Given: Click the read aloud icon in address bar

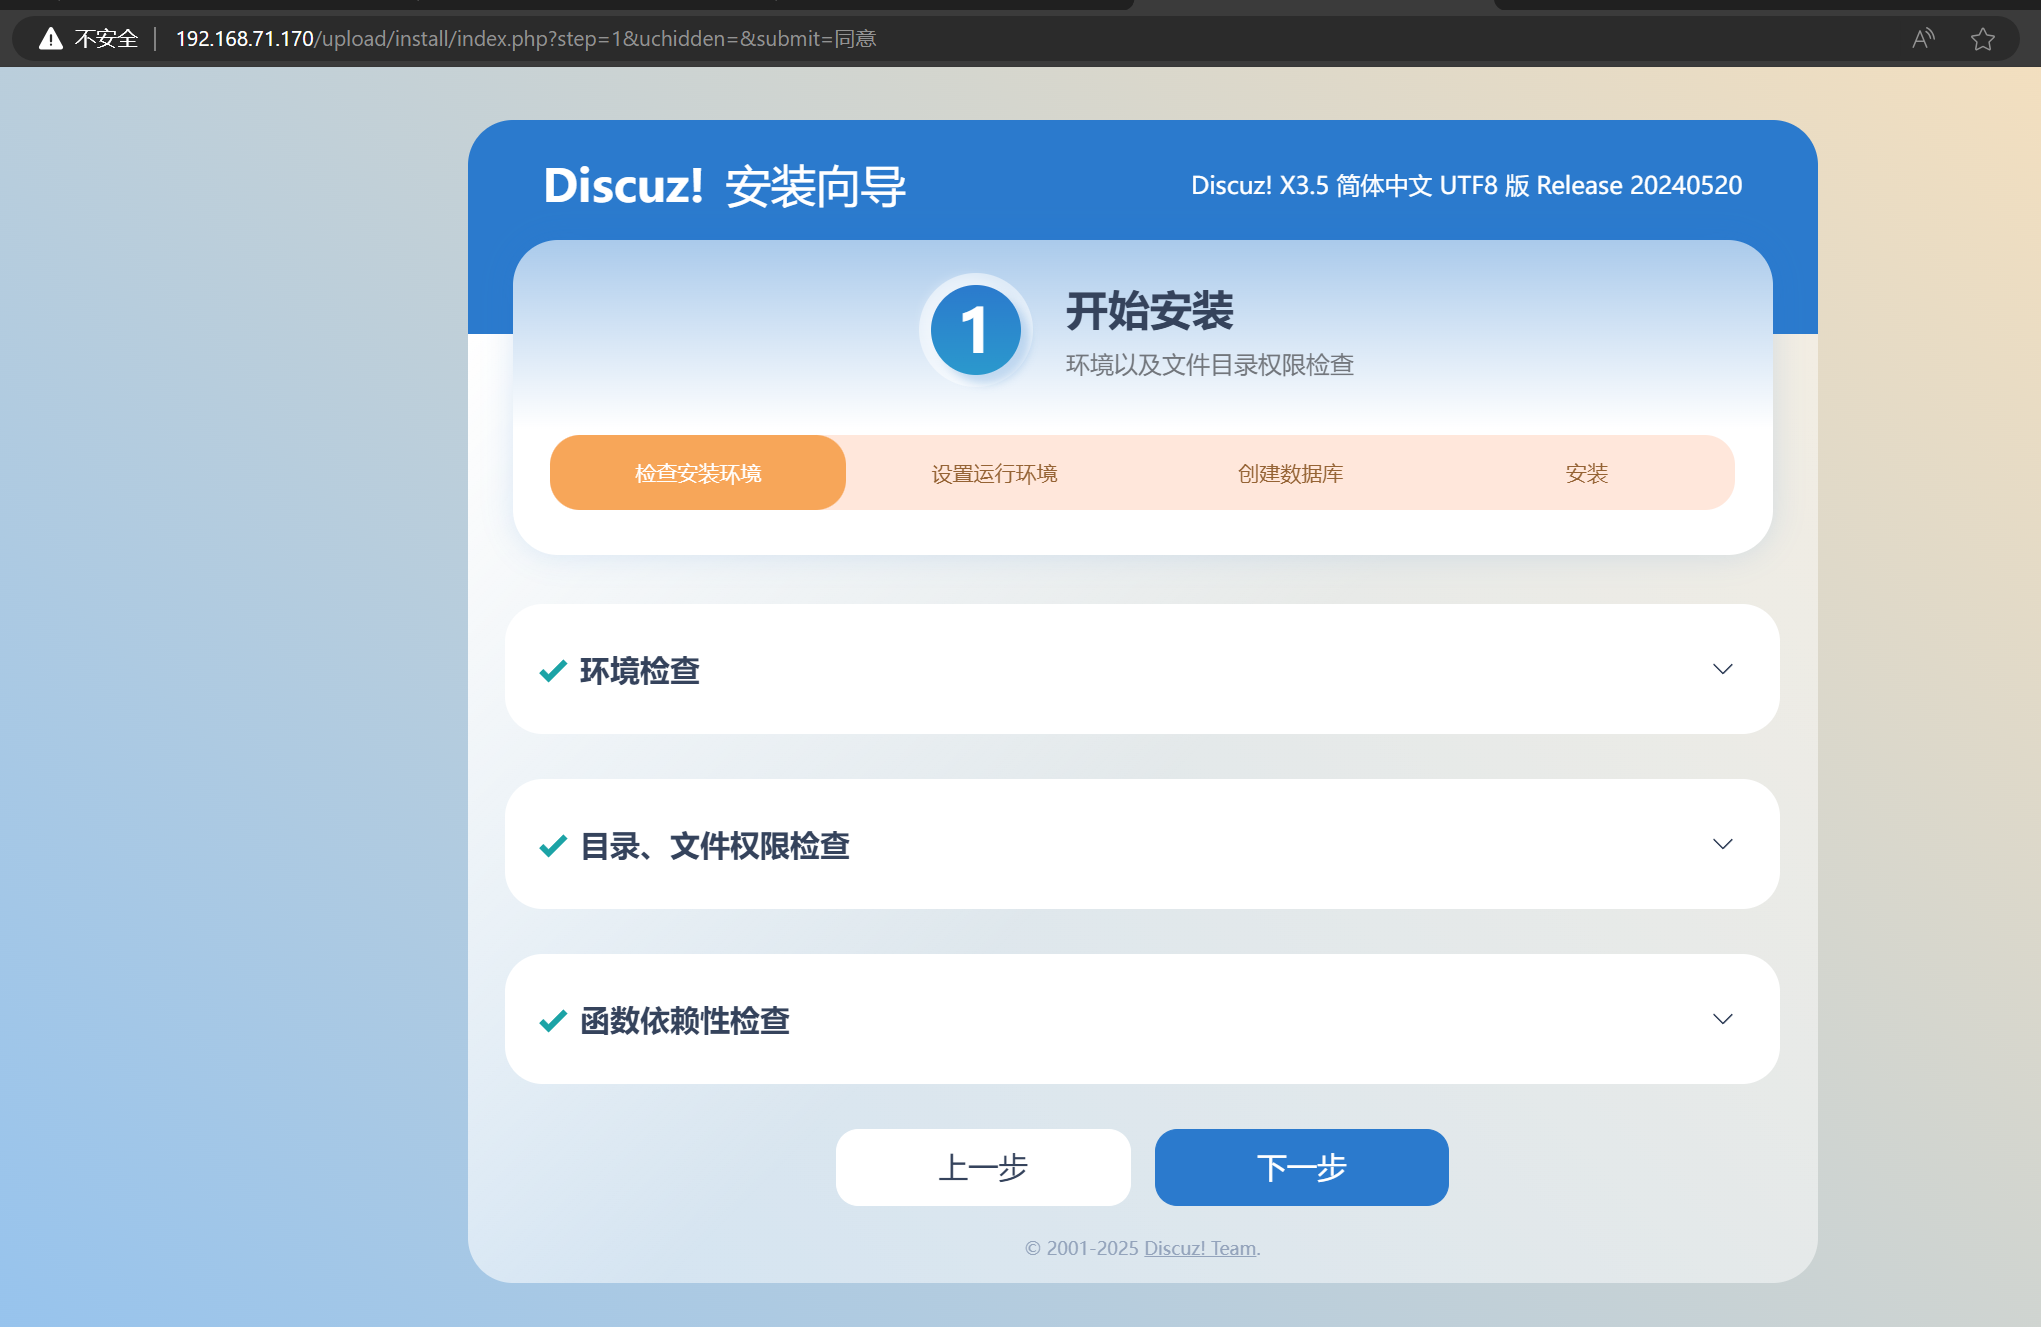Looking at the screenshot, I should (x=1923, y=39).
